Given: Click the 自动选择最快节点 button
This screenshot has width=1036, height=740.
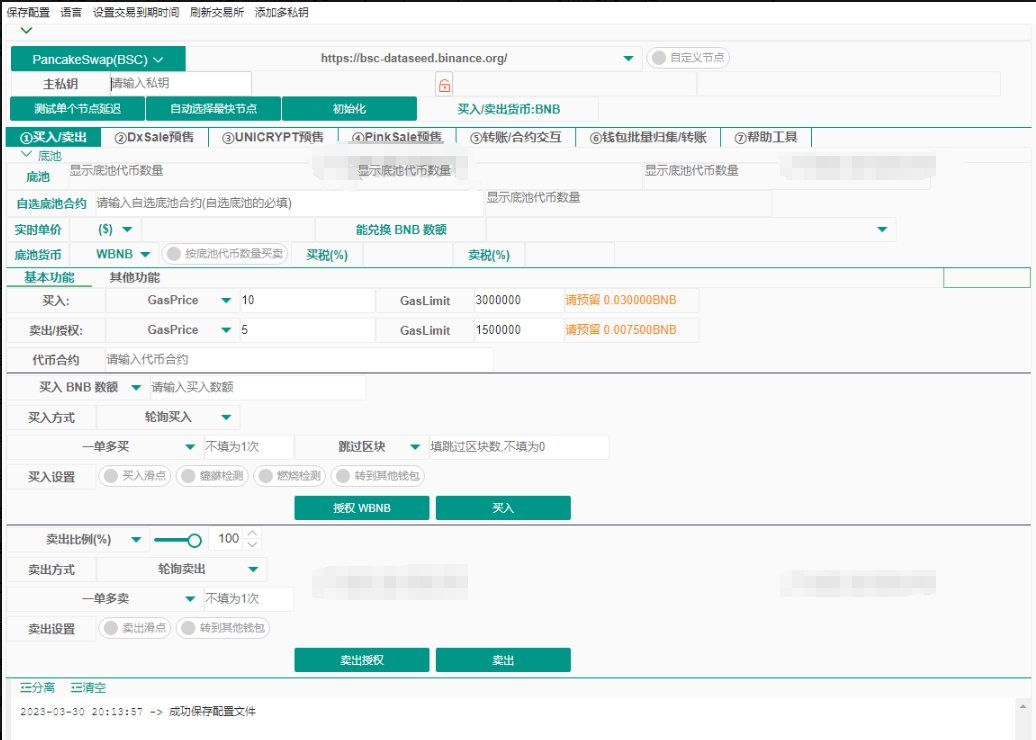Looking at the screenshot, I should (x=213, y=108).
